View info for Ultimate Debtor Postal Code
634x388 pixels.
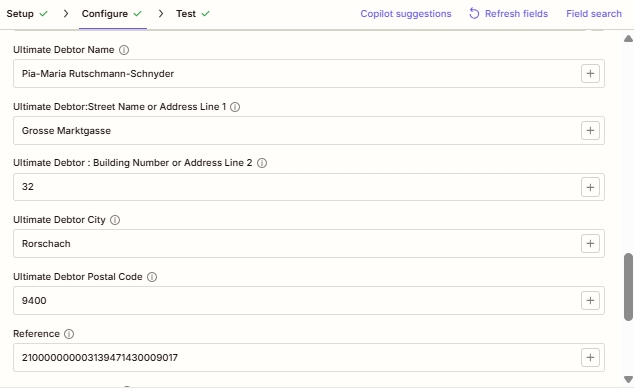point(152,277)
